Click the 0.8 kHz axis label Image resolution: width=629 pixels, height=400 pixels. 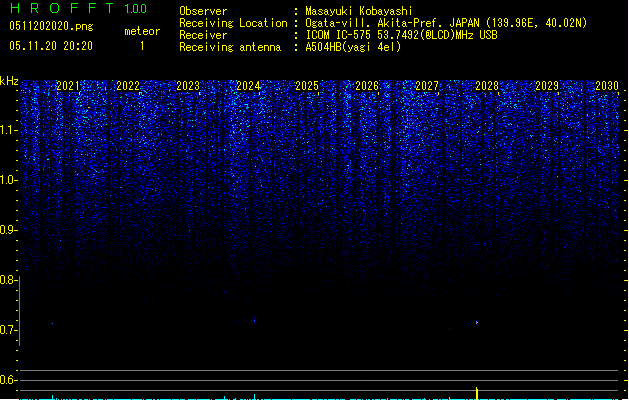(8, 280)
